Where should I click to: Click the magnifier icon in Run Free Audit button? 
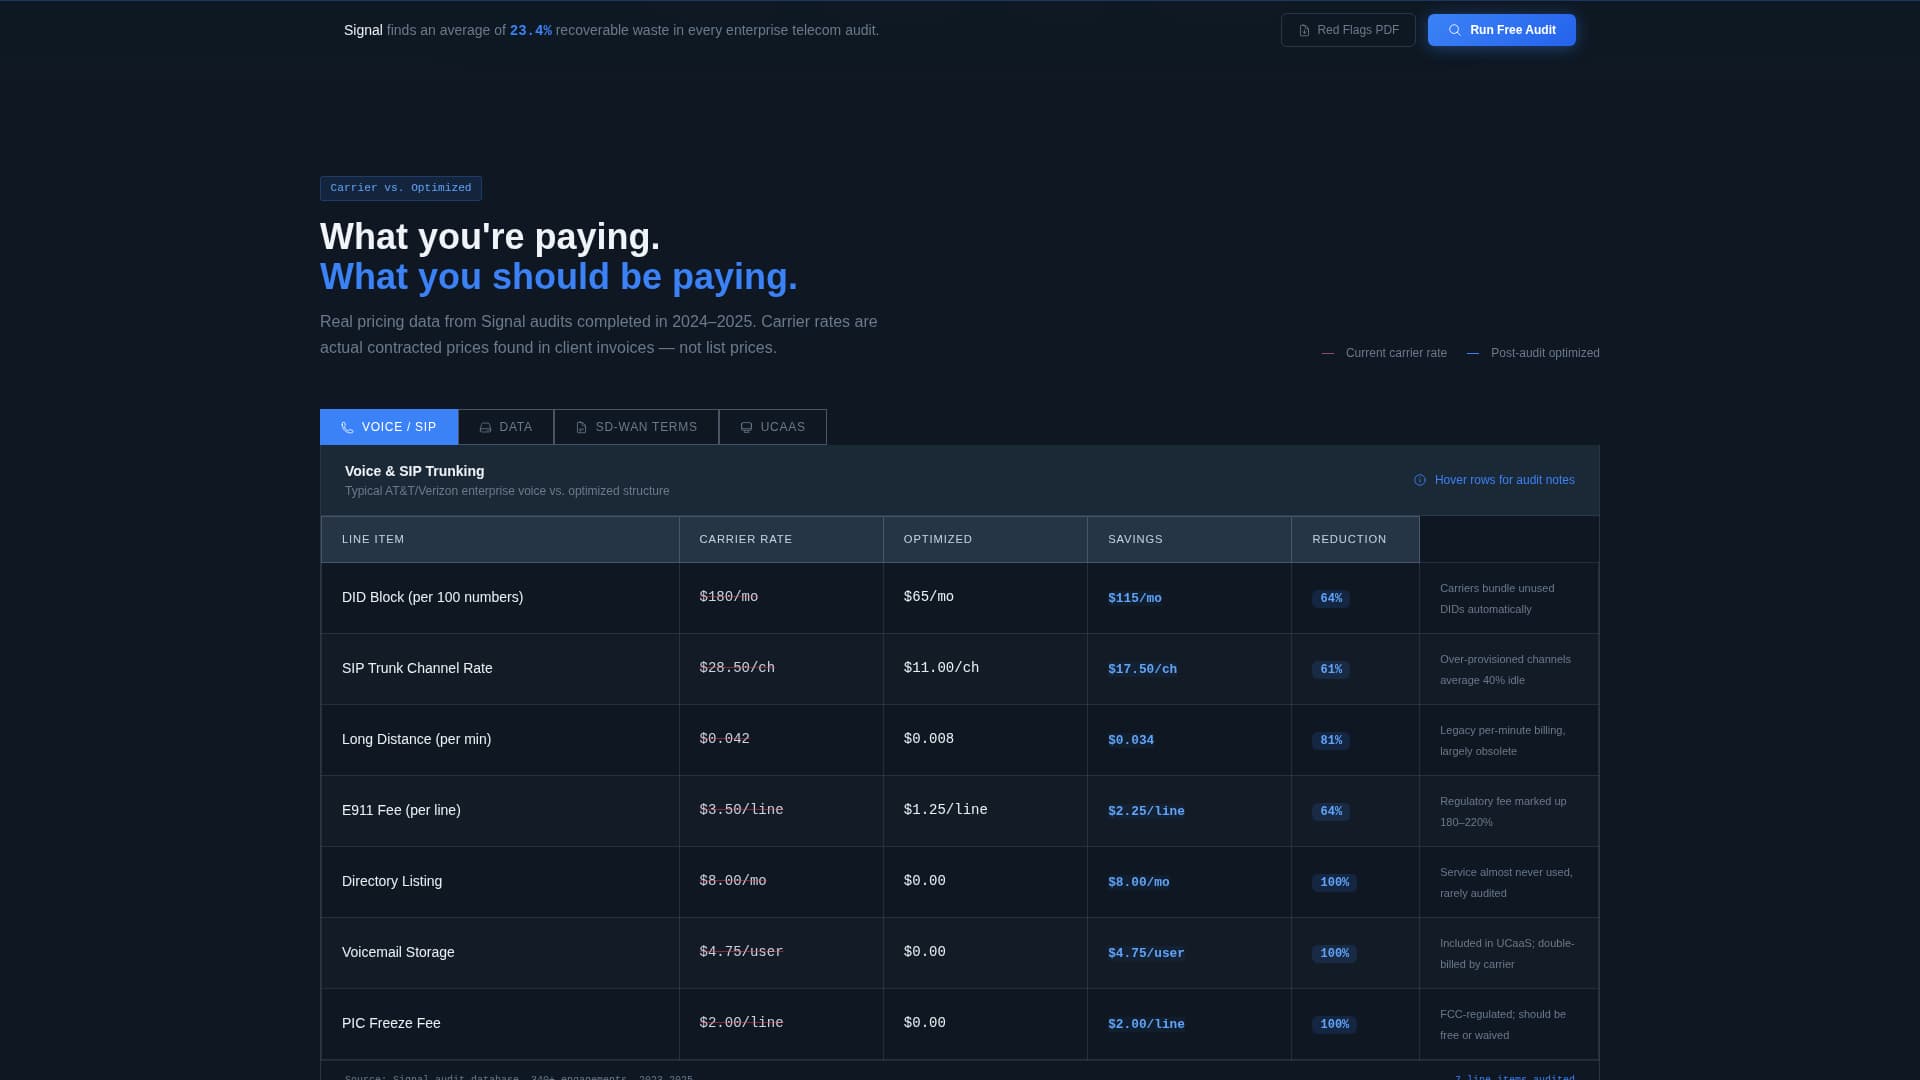pos(1455,30)
